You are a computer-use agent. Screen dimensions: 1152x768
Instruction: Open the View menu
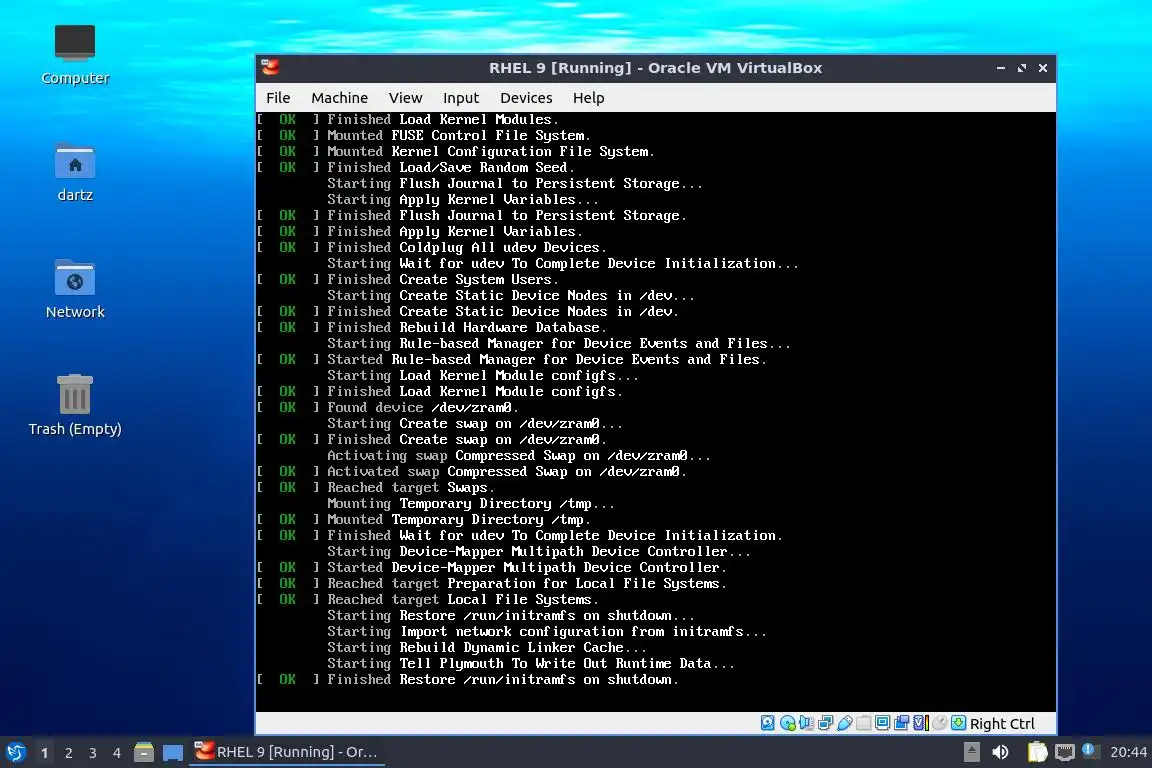click(406, 98)
